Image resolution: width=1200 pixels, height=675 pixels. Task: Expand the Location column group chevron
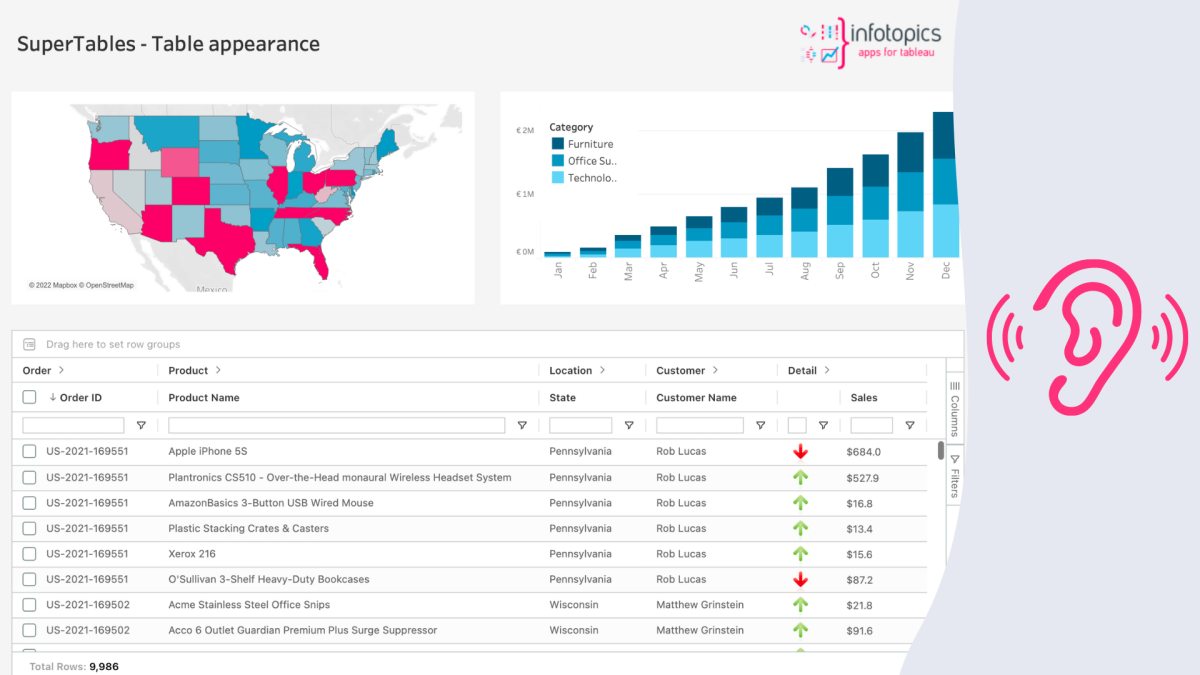601,370
